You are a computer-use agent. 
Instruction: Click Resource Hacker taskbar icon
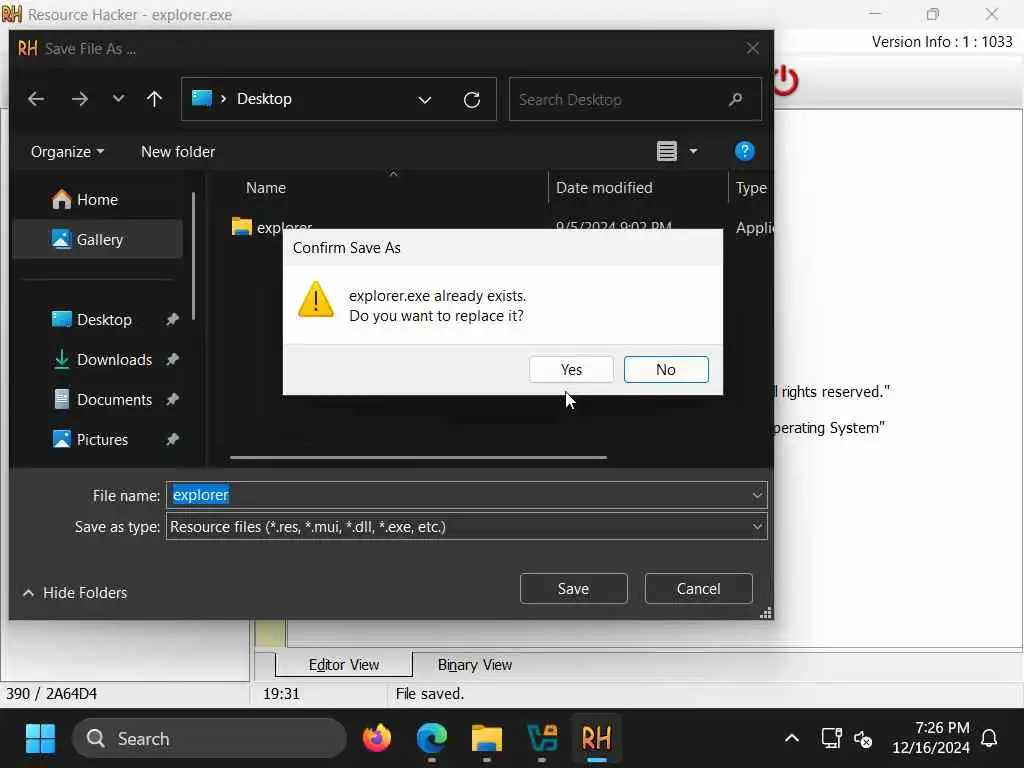pos(596,739)
